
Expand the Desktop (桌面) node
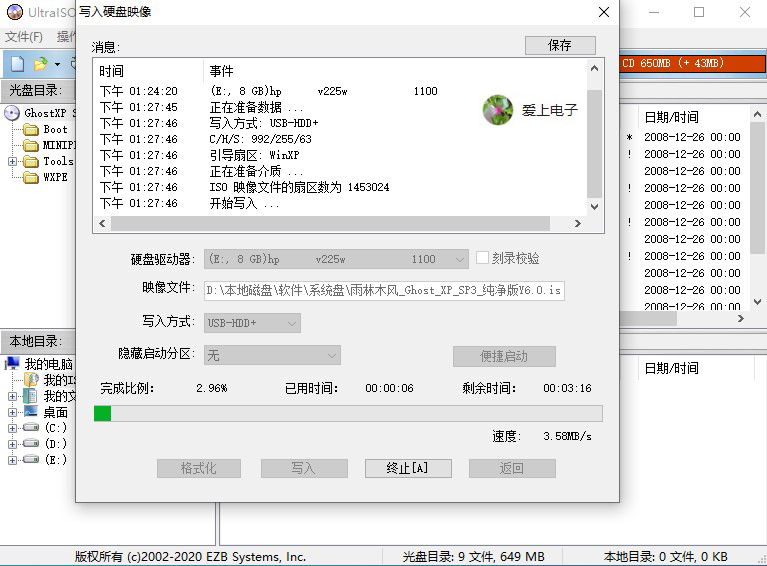12,412
